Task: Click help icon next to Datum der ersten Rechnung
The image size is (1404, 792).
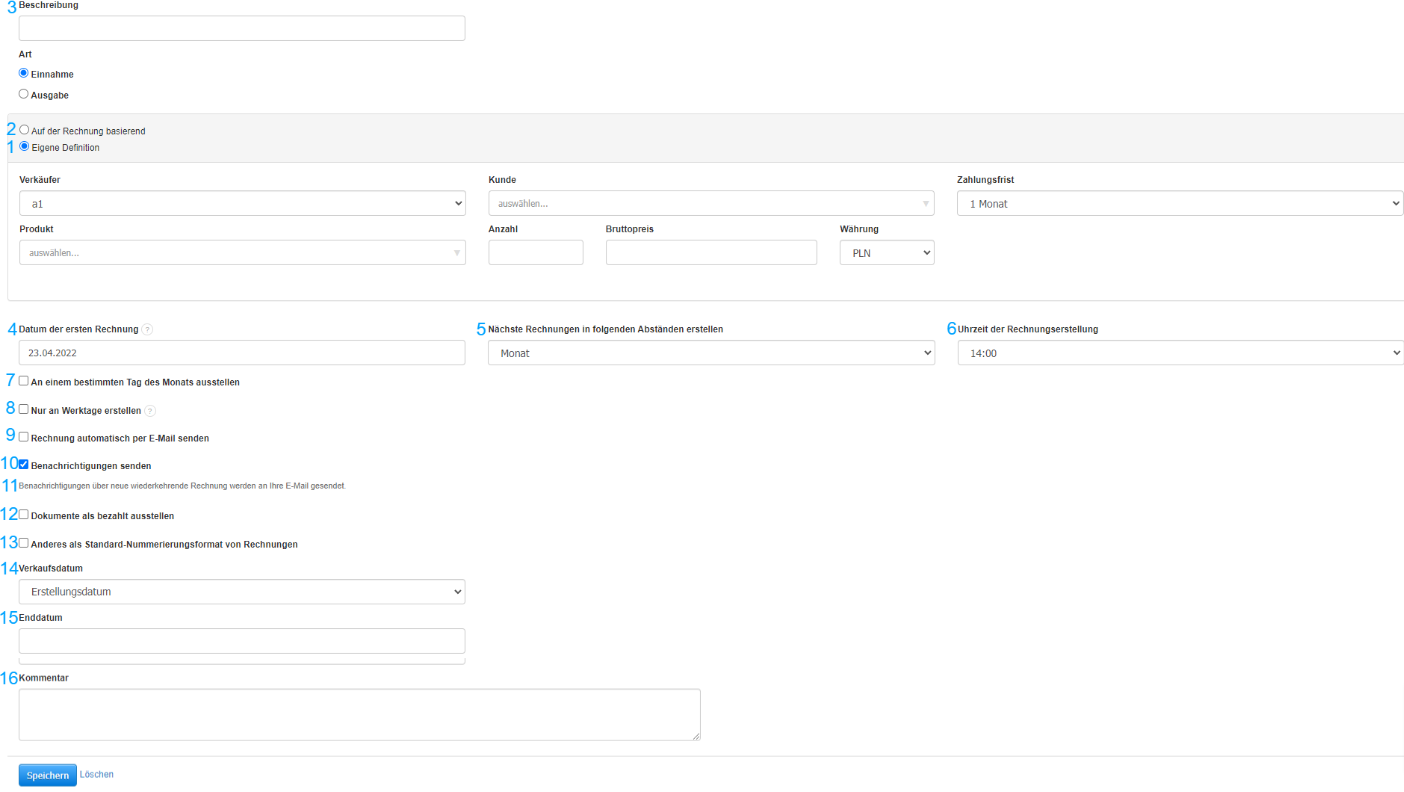Action: point(147,329)
